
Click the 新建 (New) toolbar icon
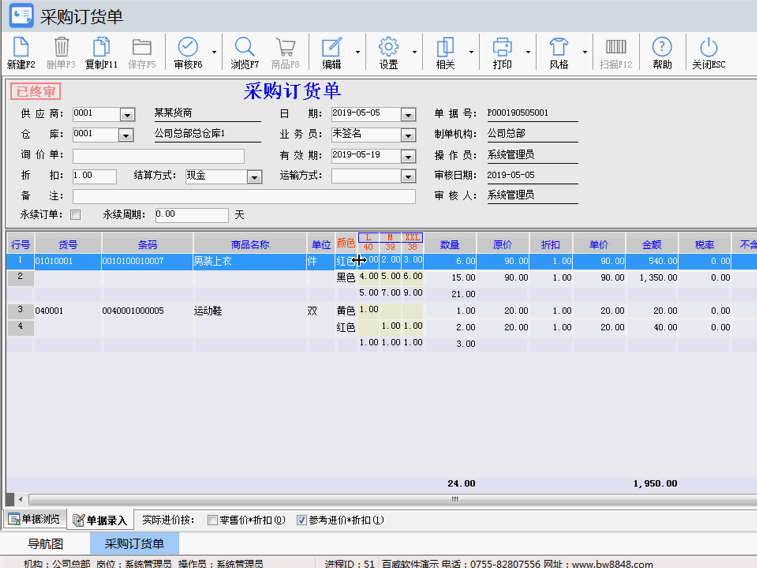click(x=20, y=48)
